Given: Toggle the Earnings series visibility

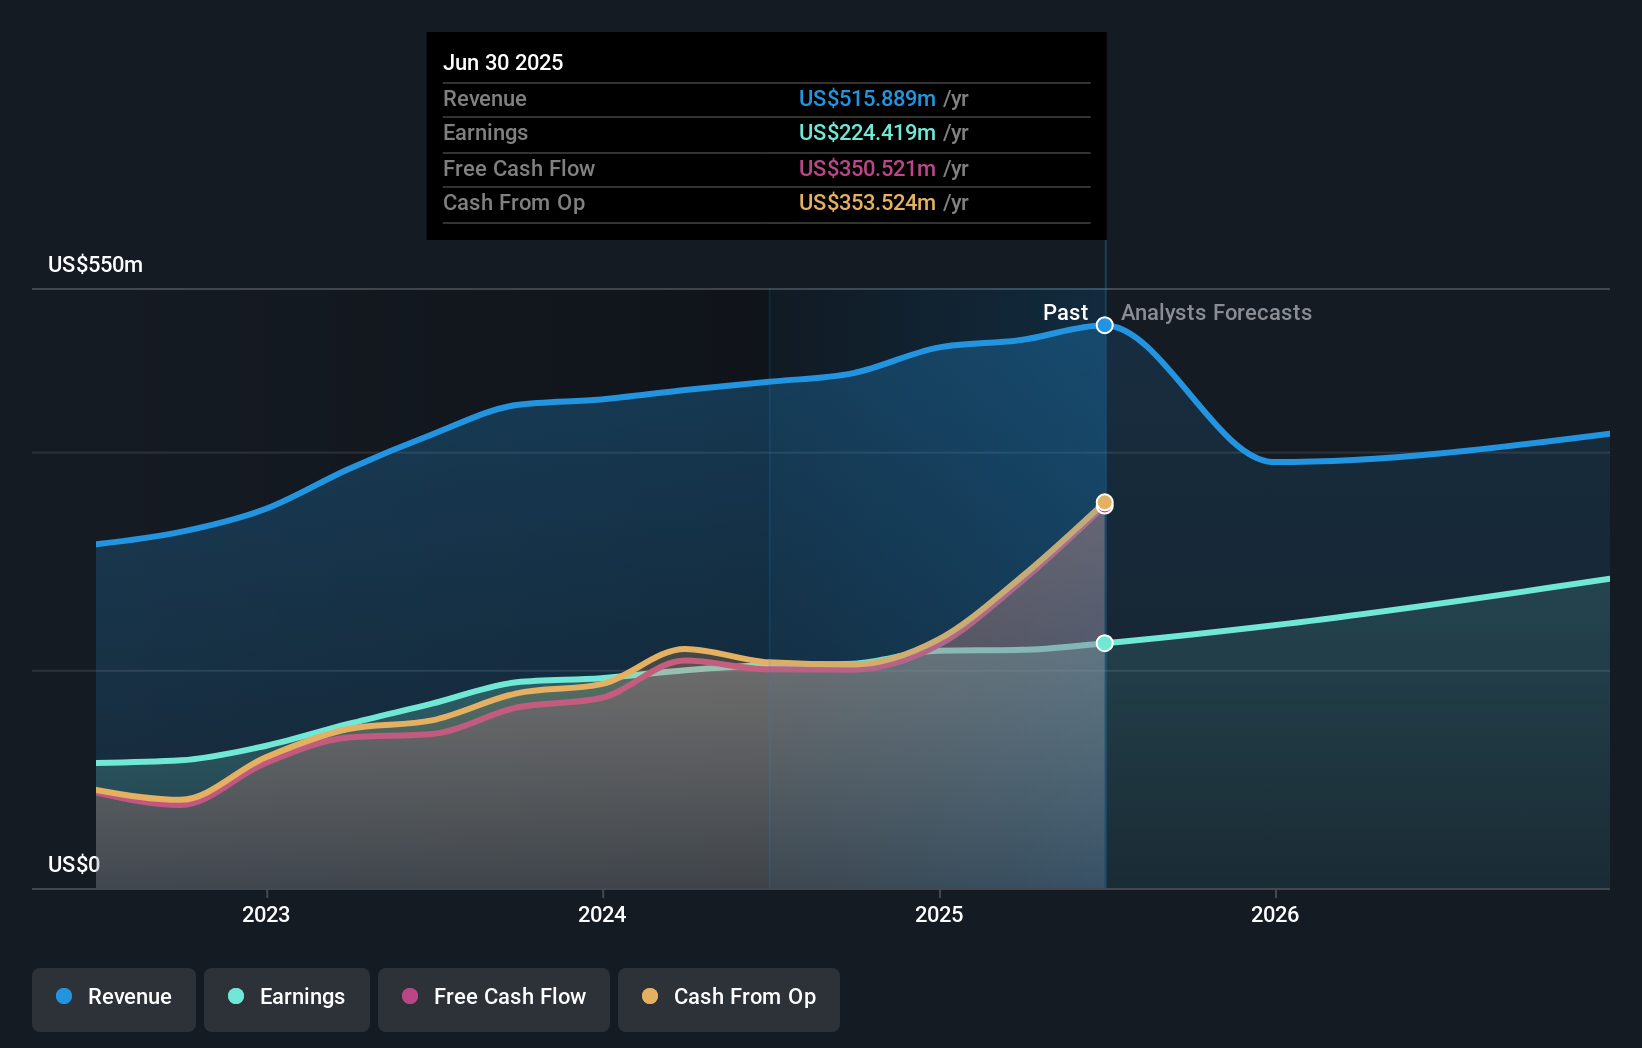Looking at the screenshot, I should [286, 997].
